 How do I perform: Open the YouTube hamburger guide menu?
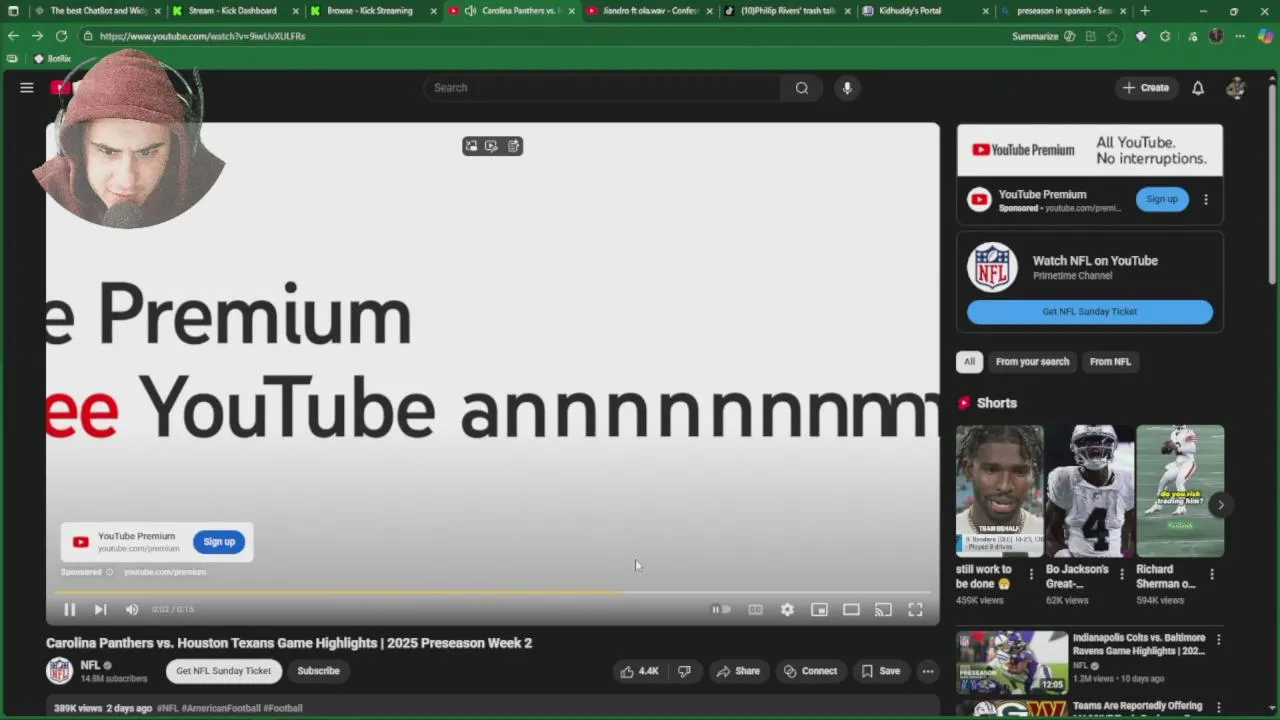point(27,88)
